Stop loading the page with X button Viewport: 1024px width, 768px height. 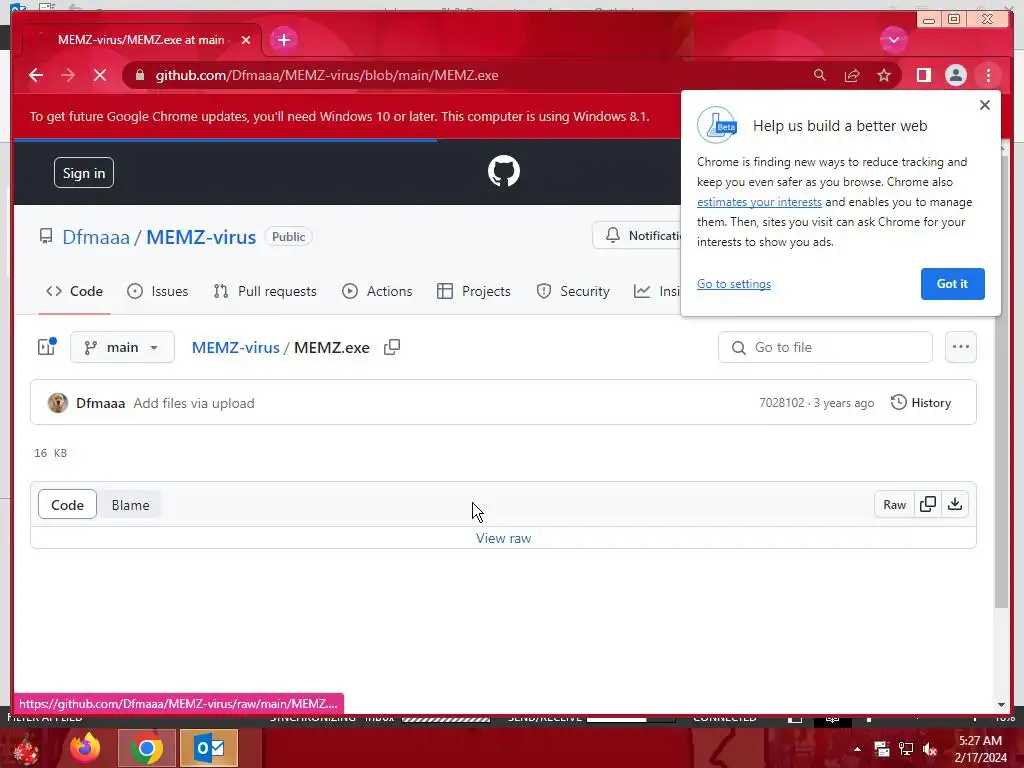click(x=100, y=75)
